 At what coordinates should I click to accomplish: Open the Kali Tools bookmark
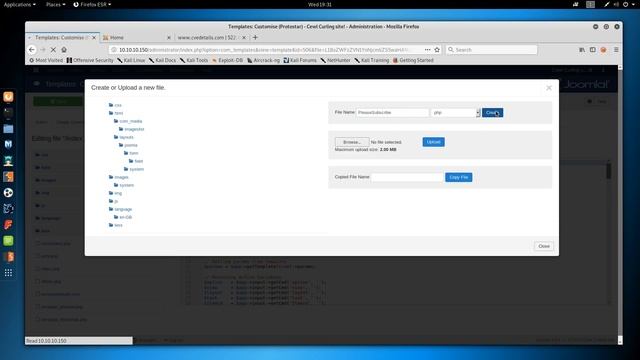coord(194,60)
